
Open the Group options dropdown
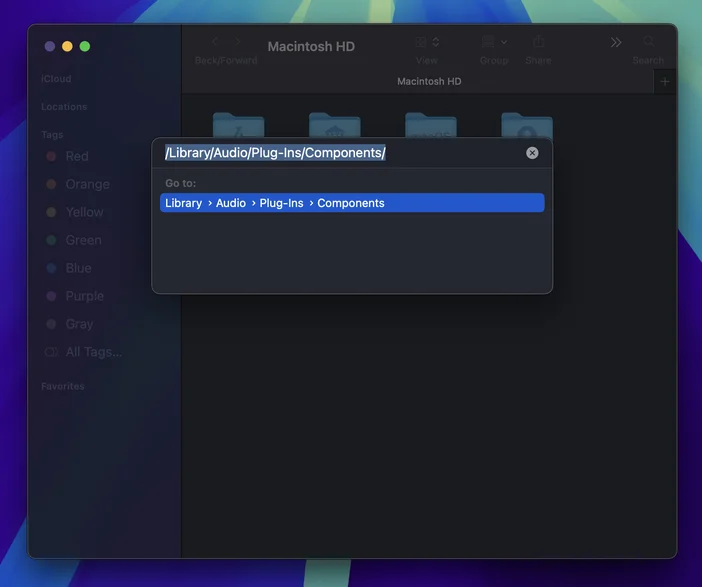click(494, 43)
